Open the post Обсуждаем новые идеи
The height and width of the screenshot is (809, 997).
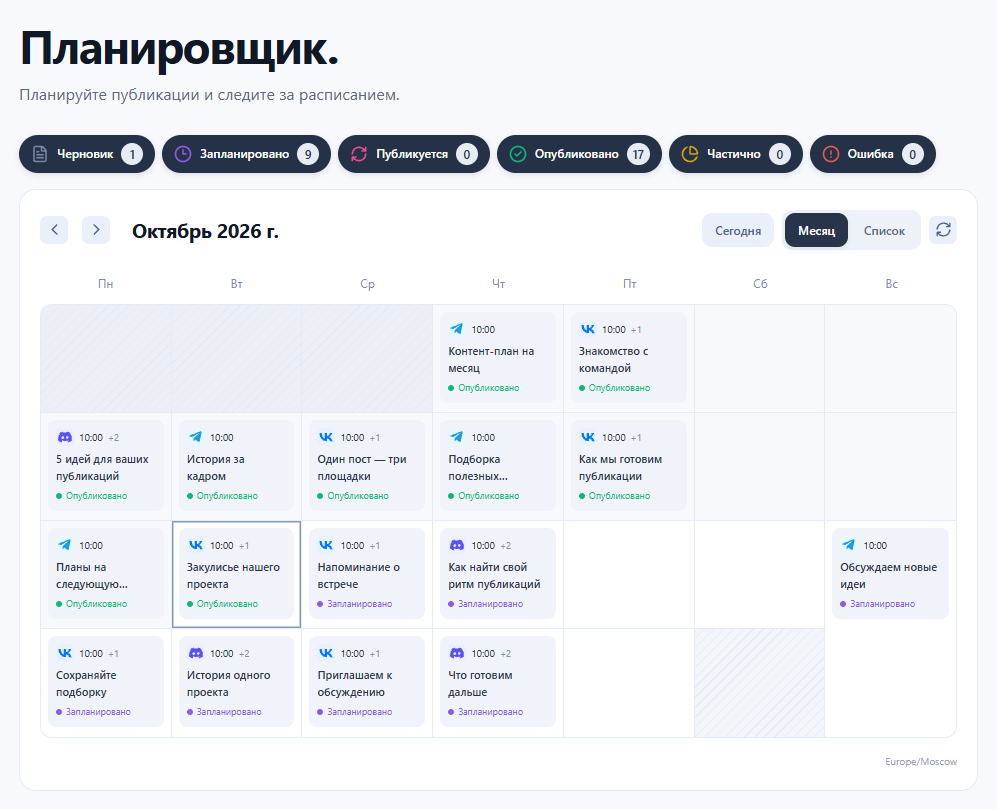pos(890,574)
